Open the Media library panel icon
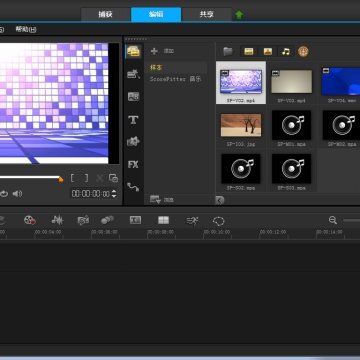This screenshot has height=360, width=360. pos(134,52)
